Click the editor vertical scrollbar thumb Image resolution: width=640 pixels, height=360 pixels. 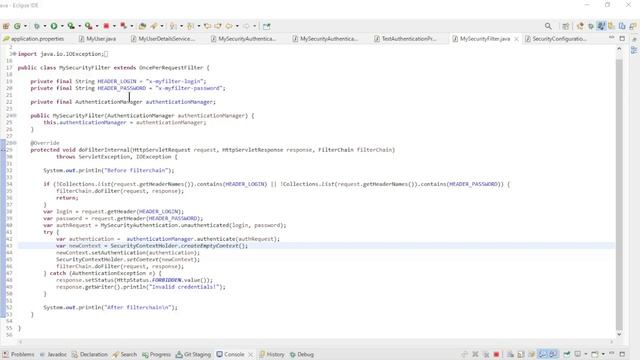coord(619,194)
